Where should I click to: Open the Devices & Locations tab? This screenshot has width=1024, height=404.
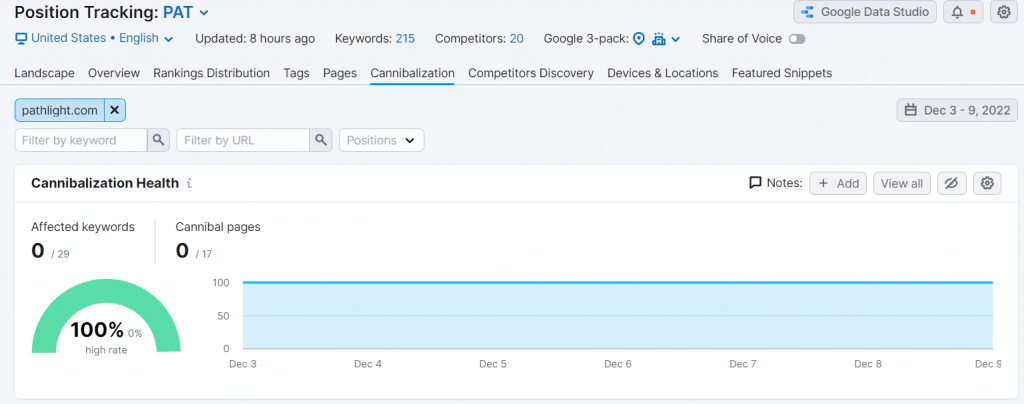tap(663, 73)
